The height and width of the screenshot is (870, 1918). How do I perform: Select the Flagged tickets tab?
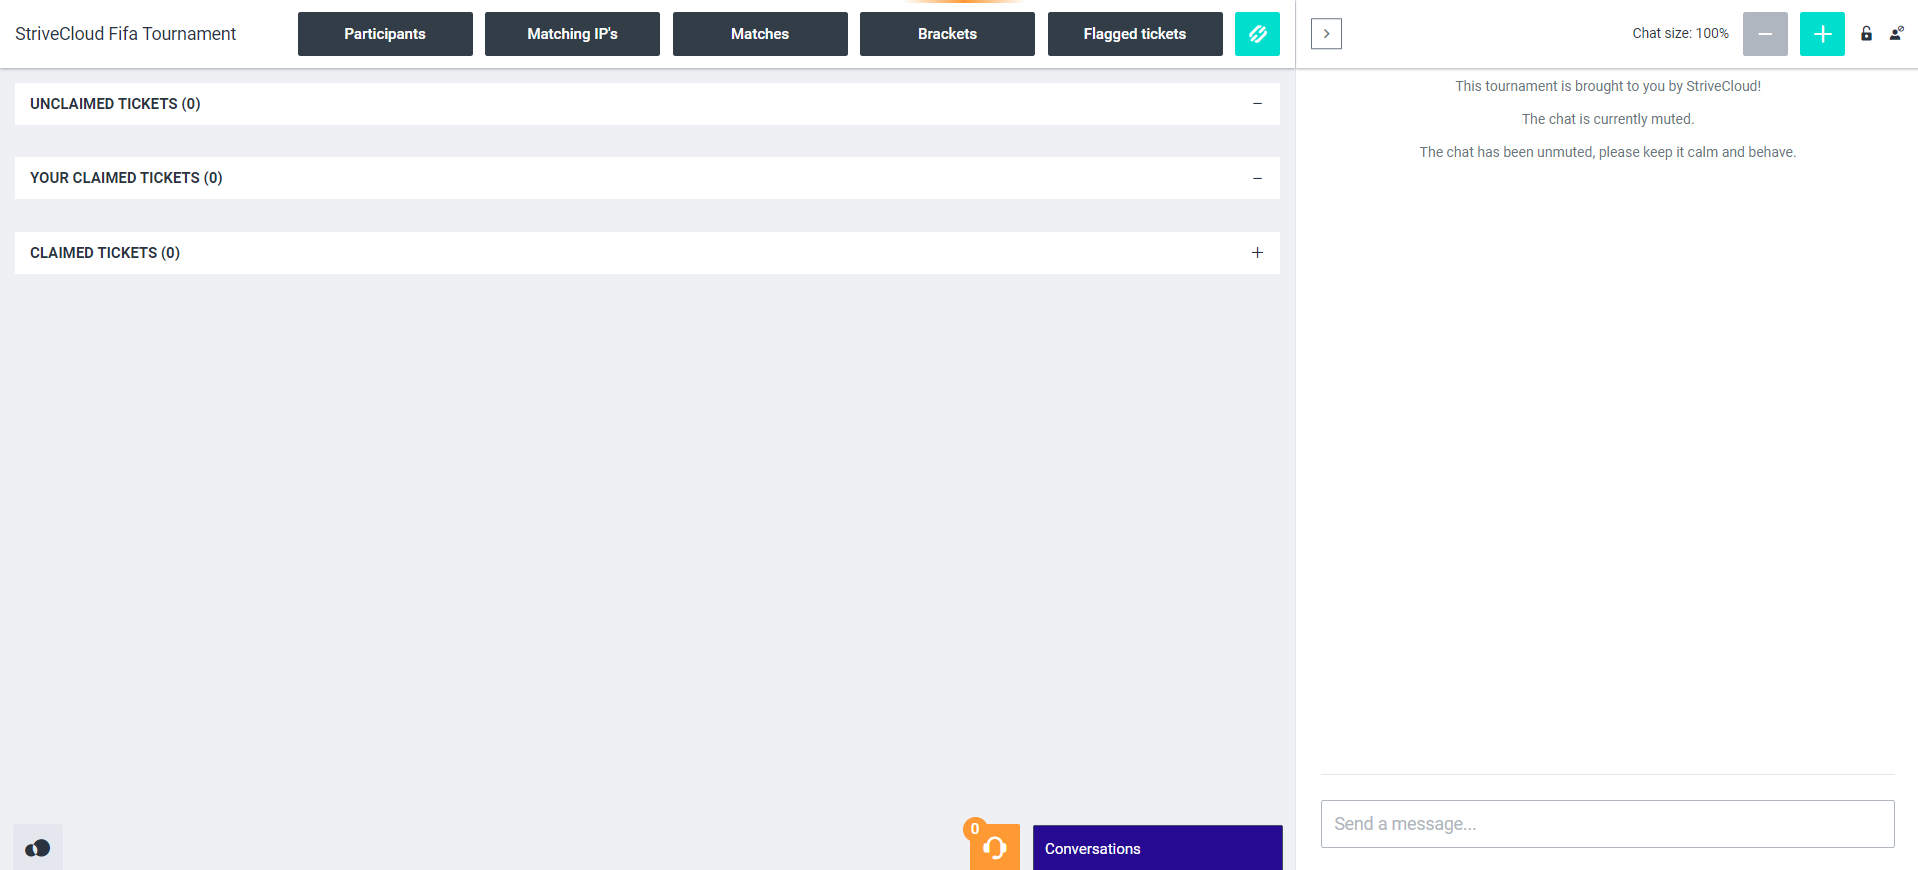click(x=1135, y=34)
